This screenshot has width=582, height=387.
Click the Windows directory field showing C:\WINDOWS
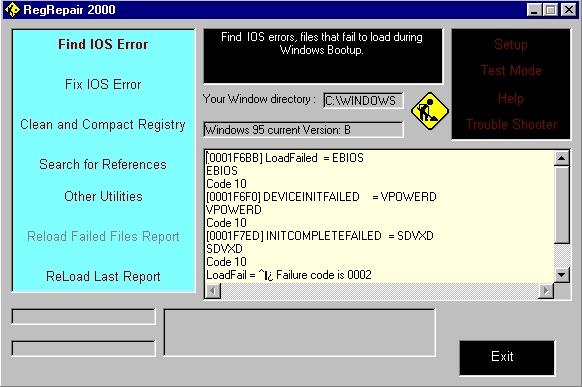(363, 101)
